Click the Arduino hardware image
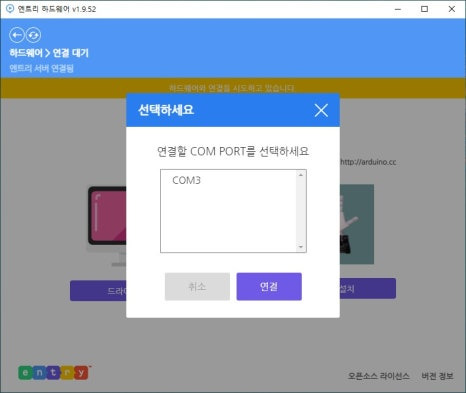The height and width of the screenshot is (393, 466). point(357,224)
